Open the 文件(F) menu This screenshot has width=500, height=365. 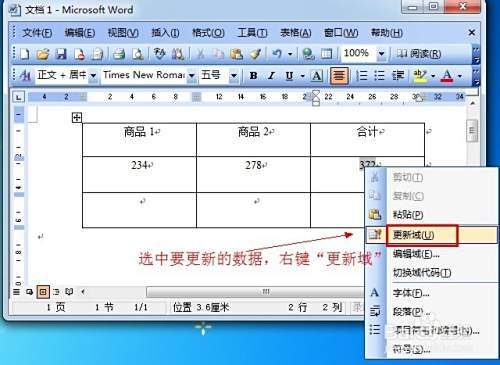pos(37,33)
